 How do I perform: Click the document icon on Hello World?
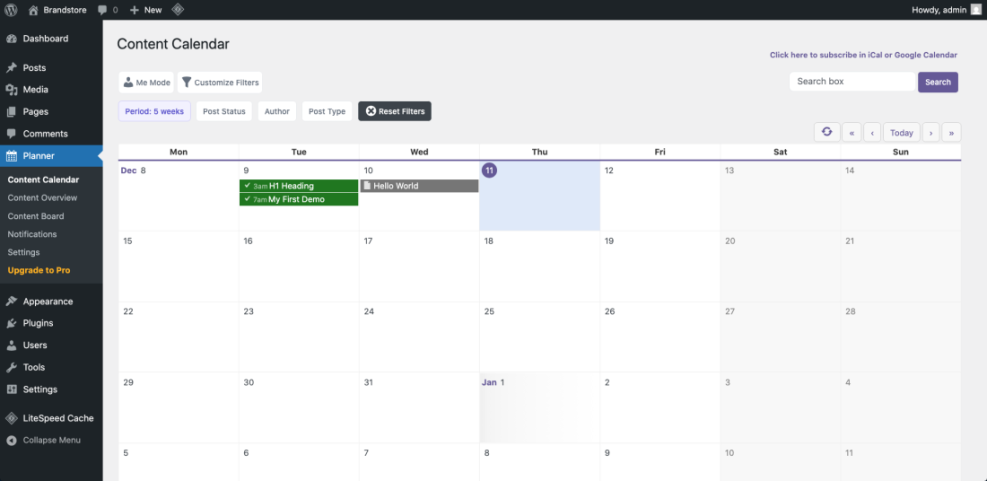367,186
